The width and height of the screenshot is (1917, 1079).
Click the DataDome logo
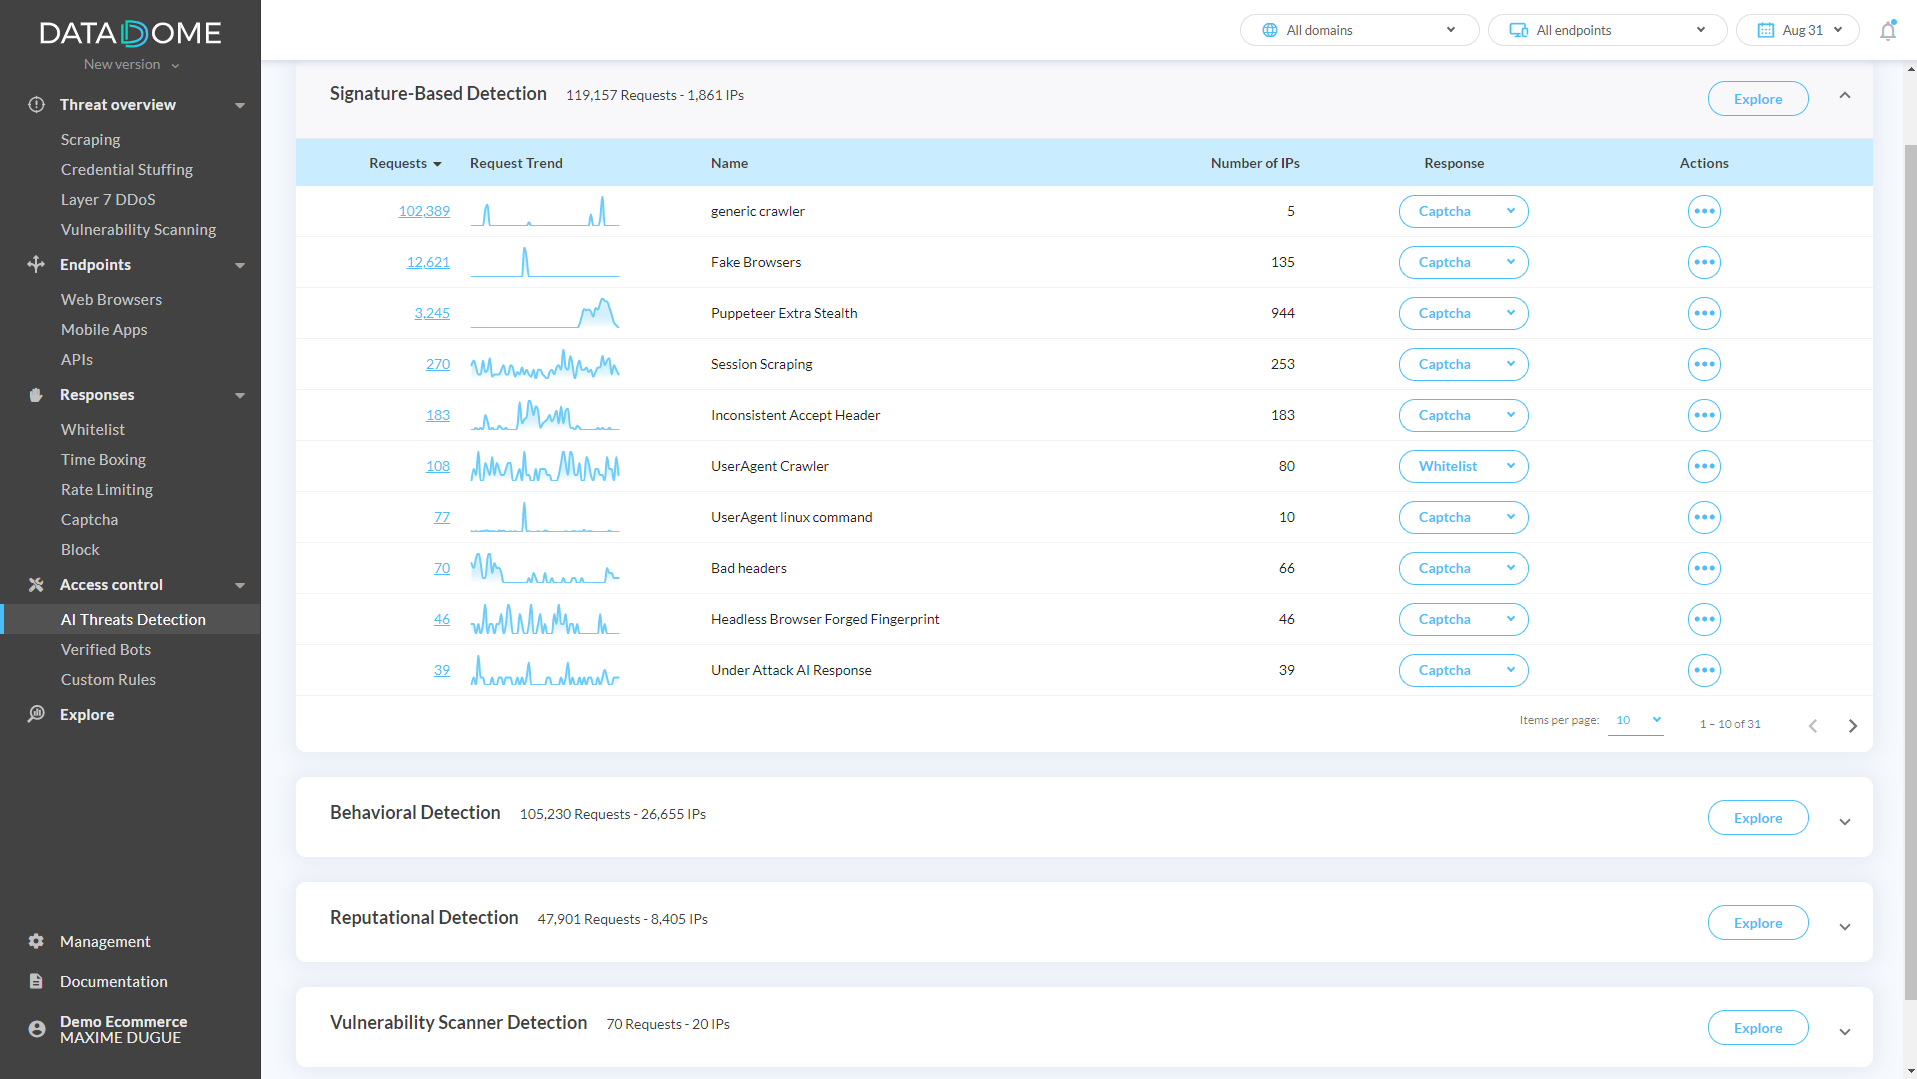click(x=130, y=33)
